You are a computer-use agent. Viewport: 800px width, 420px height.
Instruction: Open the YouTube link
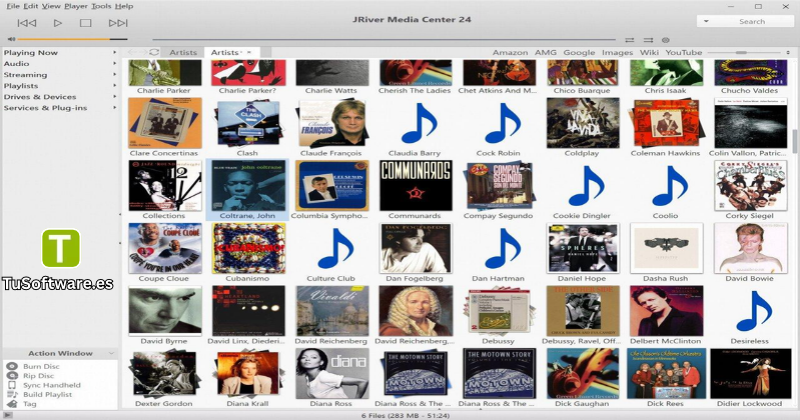(x=684, y=53)
